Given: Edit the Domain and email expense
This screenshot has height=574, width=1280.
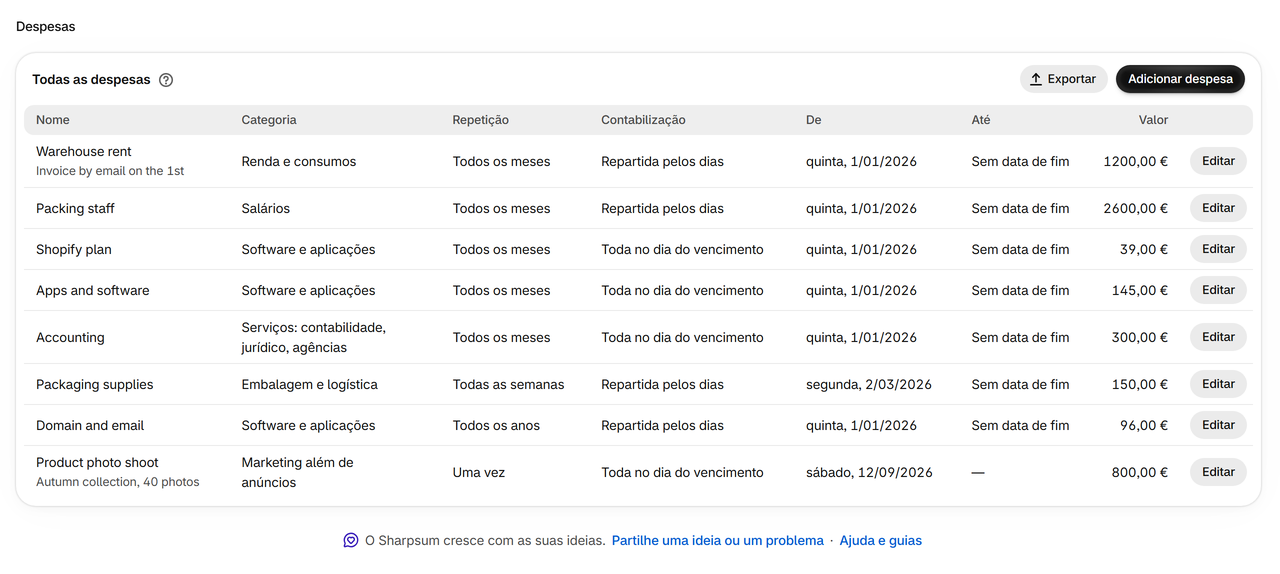Looking at the screenshot, I should pos(1218,425).
